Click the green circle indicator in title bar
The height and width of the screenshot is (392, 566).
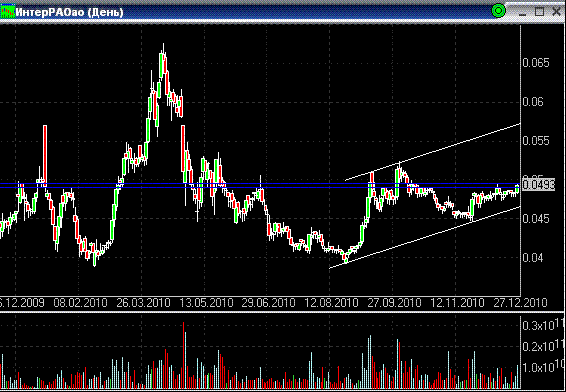[499, 11]
